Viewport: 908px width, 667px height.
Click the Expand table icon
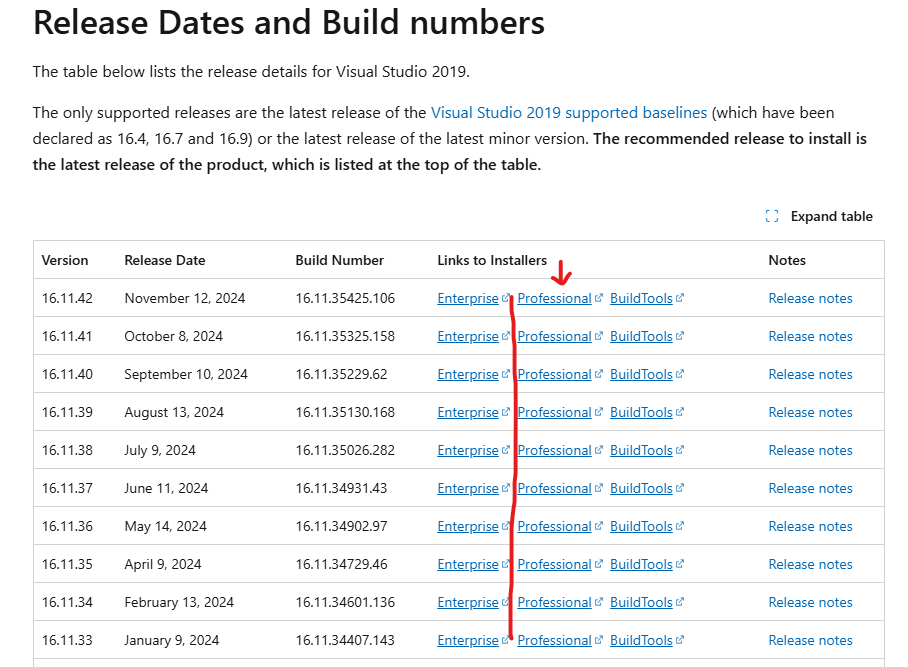(771, 216)
